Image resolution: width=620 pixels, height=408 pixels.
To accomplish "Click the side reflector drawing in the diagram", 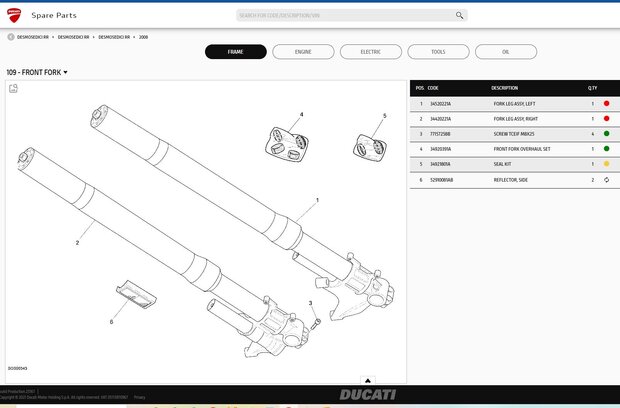I will pyautogui.click(x=136, y=295).
